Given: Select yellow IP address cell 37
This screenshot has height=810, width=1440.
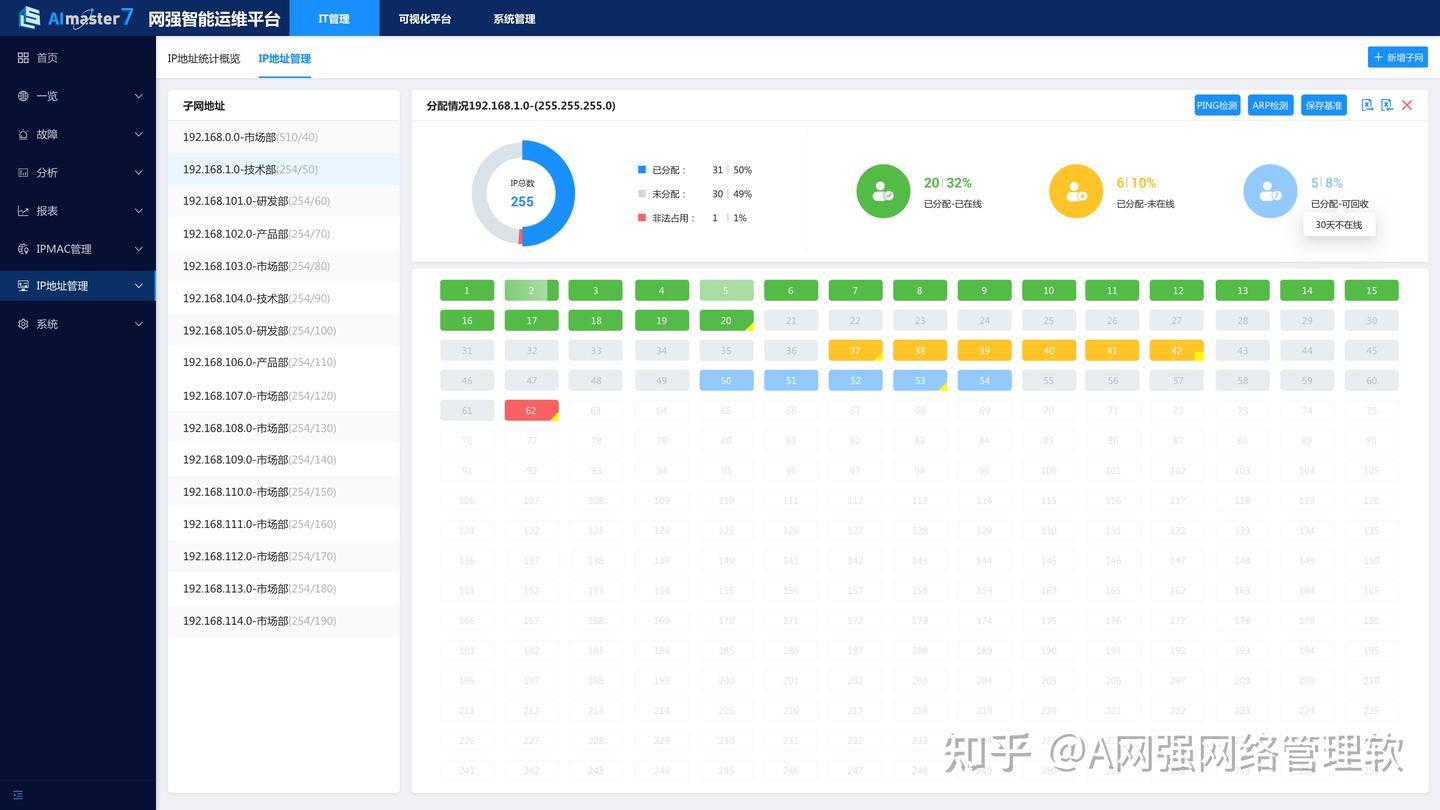Looking at the screenshot, I should [855, 351].
